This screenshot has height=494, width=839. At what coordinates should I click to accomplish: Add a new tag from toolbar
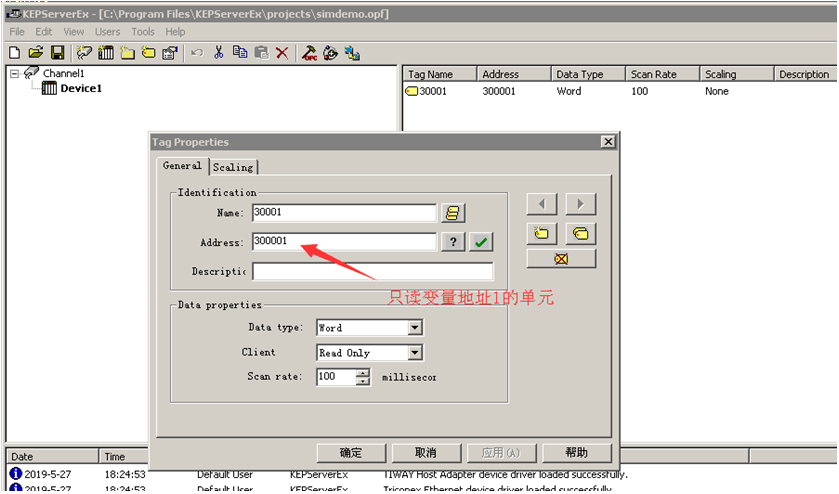click(148, 52)
